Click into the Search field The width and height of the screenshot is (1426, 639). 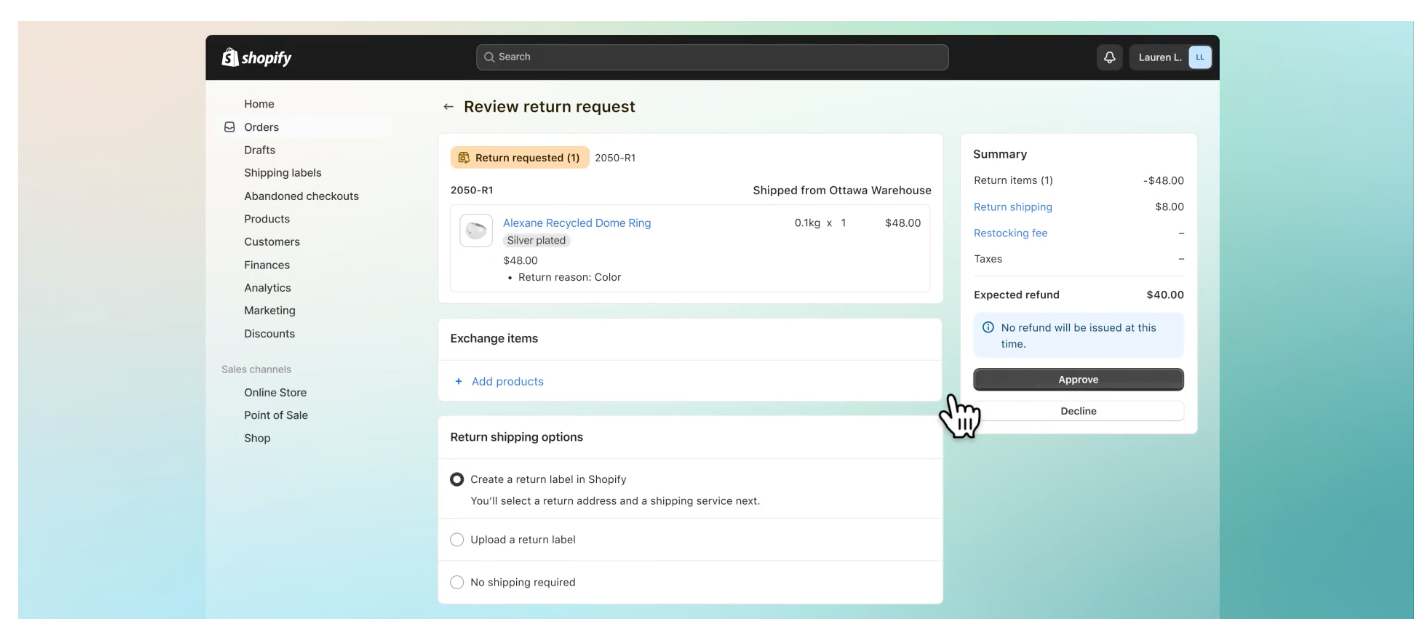coord(712,57)
